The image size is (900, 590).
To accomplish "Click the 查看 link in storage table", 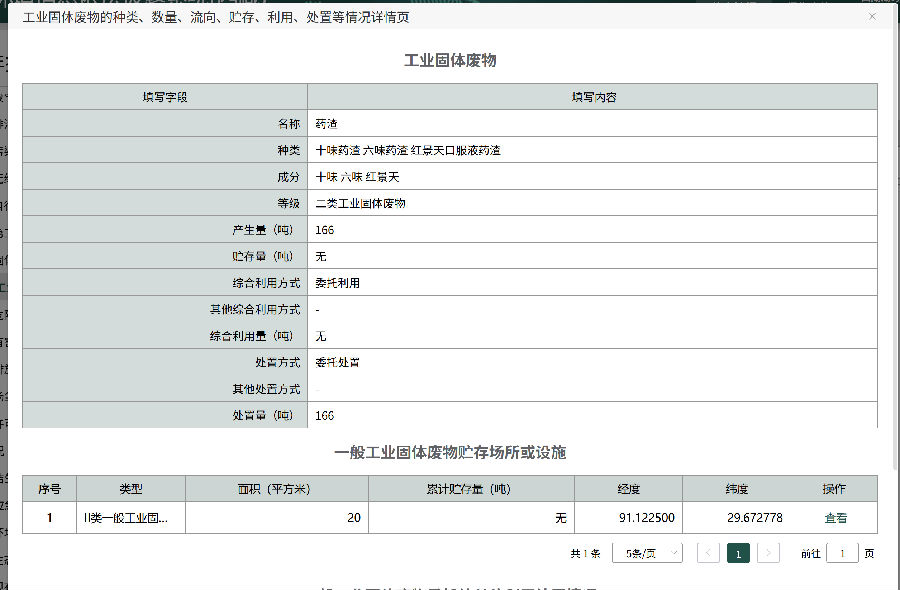I will point(835,518).
